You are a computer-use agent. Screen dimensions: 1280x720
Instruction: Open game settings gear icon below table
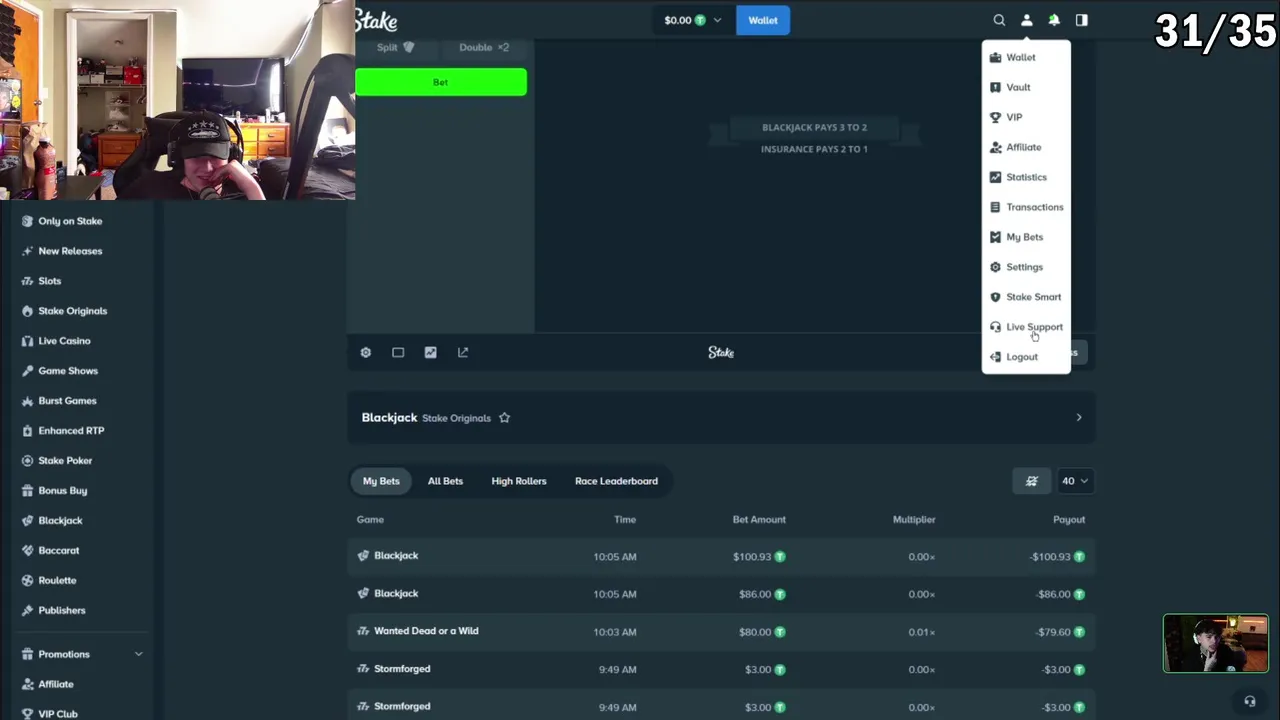366,352
